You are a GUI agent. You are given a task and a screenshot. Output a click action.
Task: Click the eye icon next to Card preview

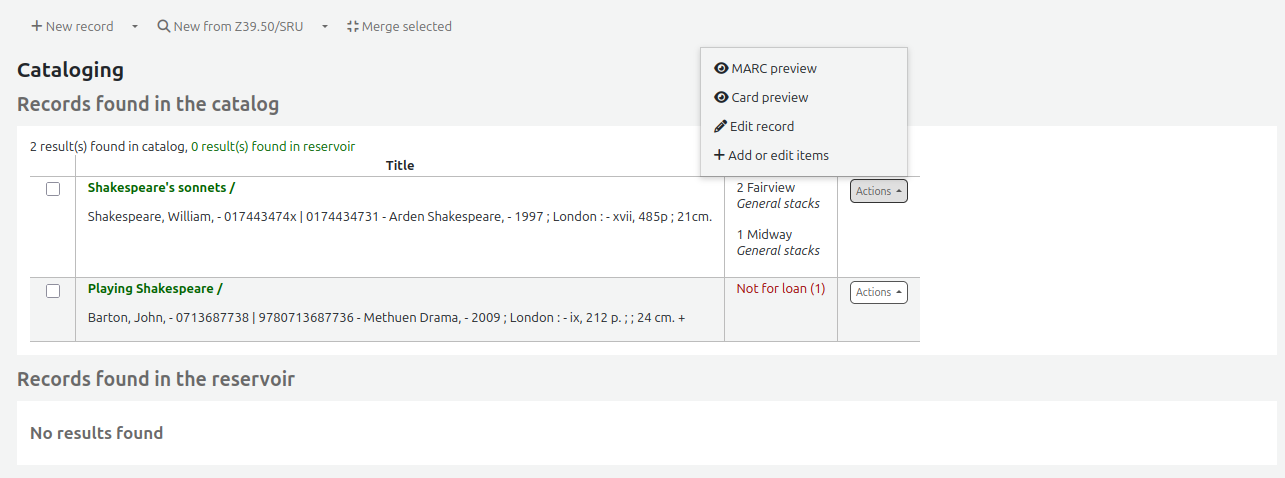(x=721, y=98)
